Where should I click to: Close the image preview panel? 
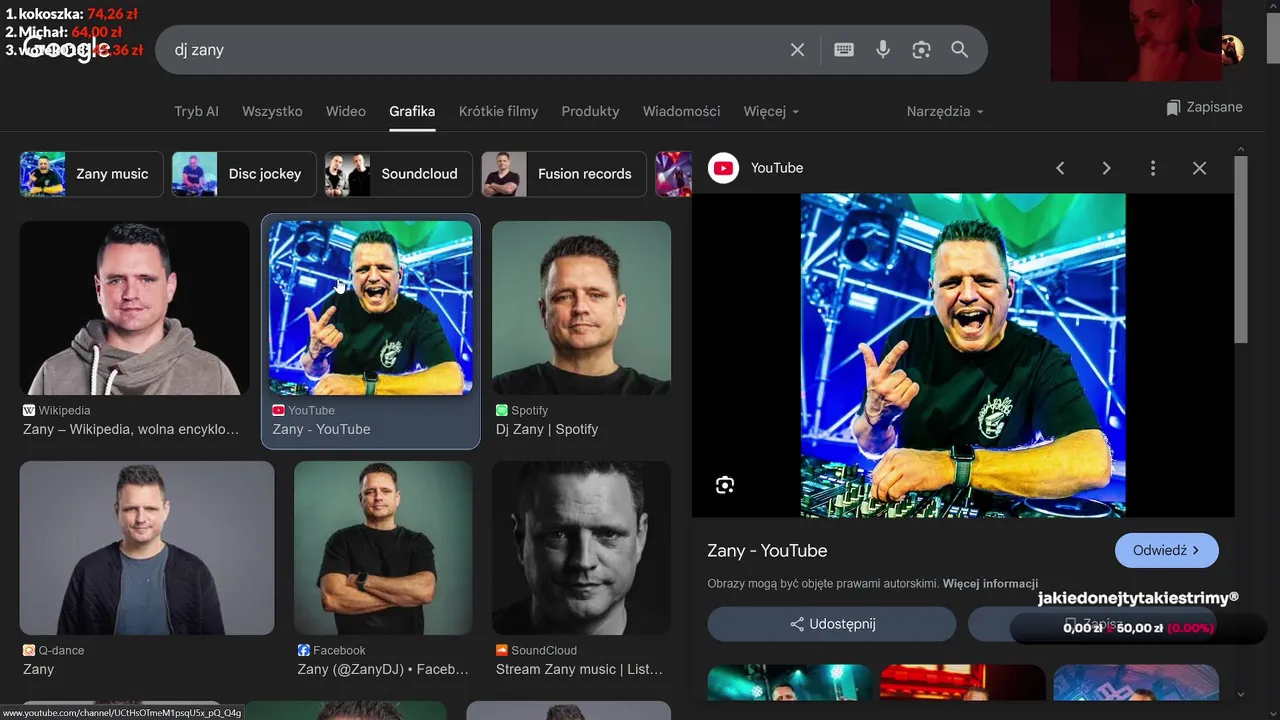click(x=1199, y=168)
